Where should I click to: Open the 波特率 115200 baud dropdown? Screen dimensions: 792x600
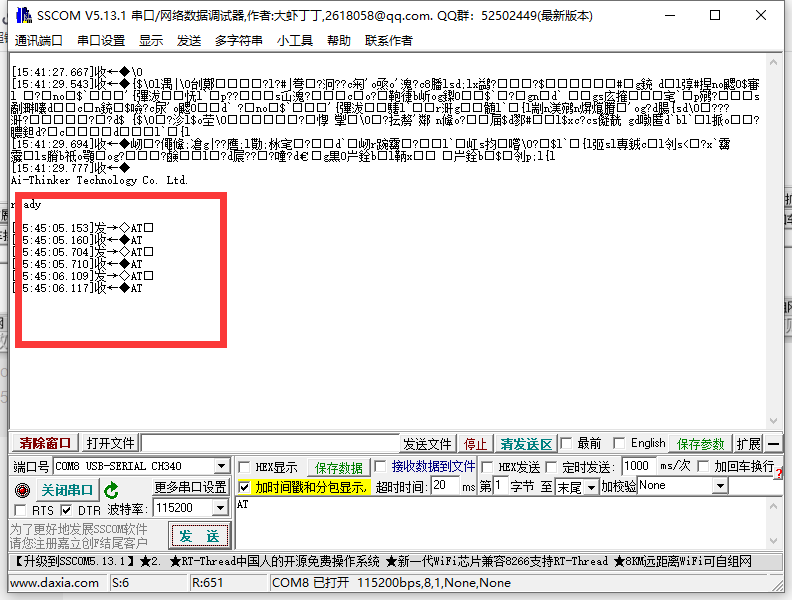click(220, 508)
